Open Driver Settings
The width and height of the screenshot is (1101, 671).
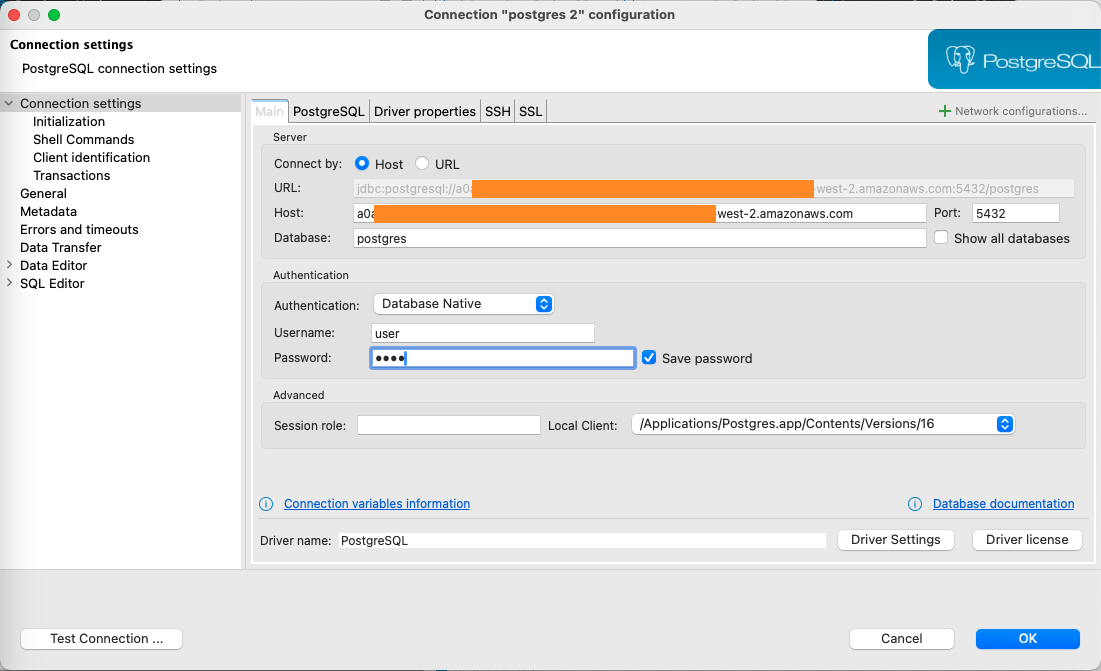895,540
